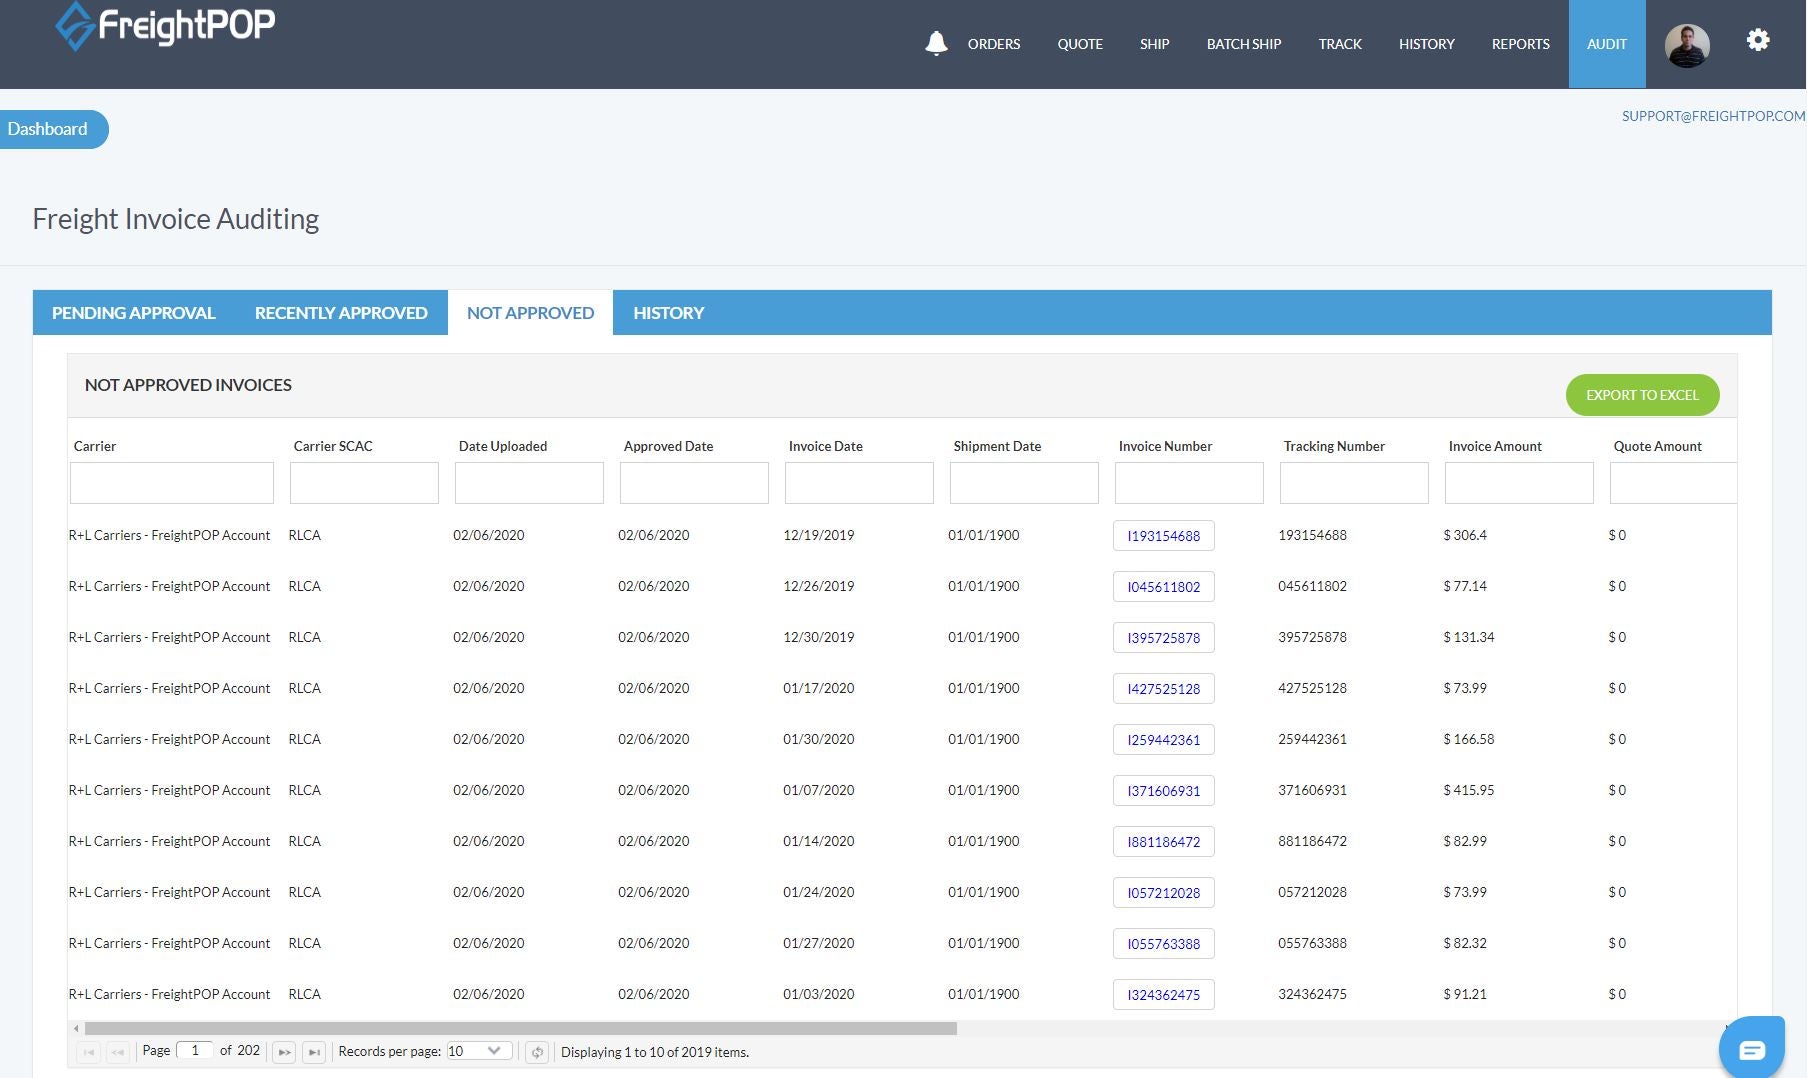The width and height of the screenshot is (1807, 1078).
Task: Open the user profile avatar
Action: point(1687,46)
